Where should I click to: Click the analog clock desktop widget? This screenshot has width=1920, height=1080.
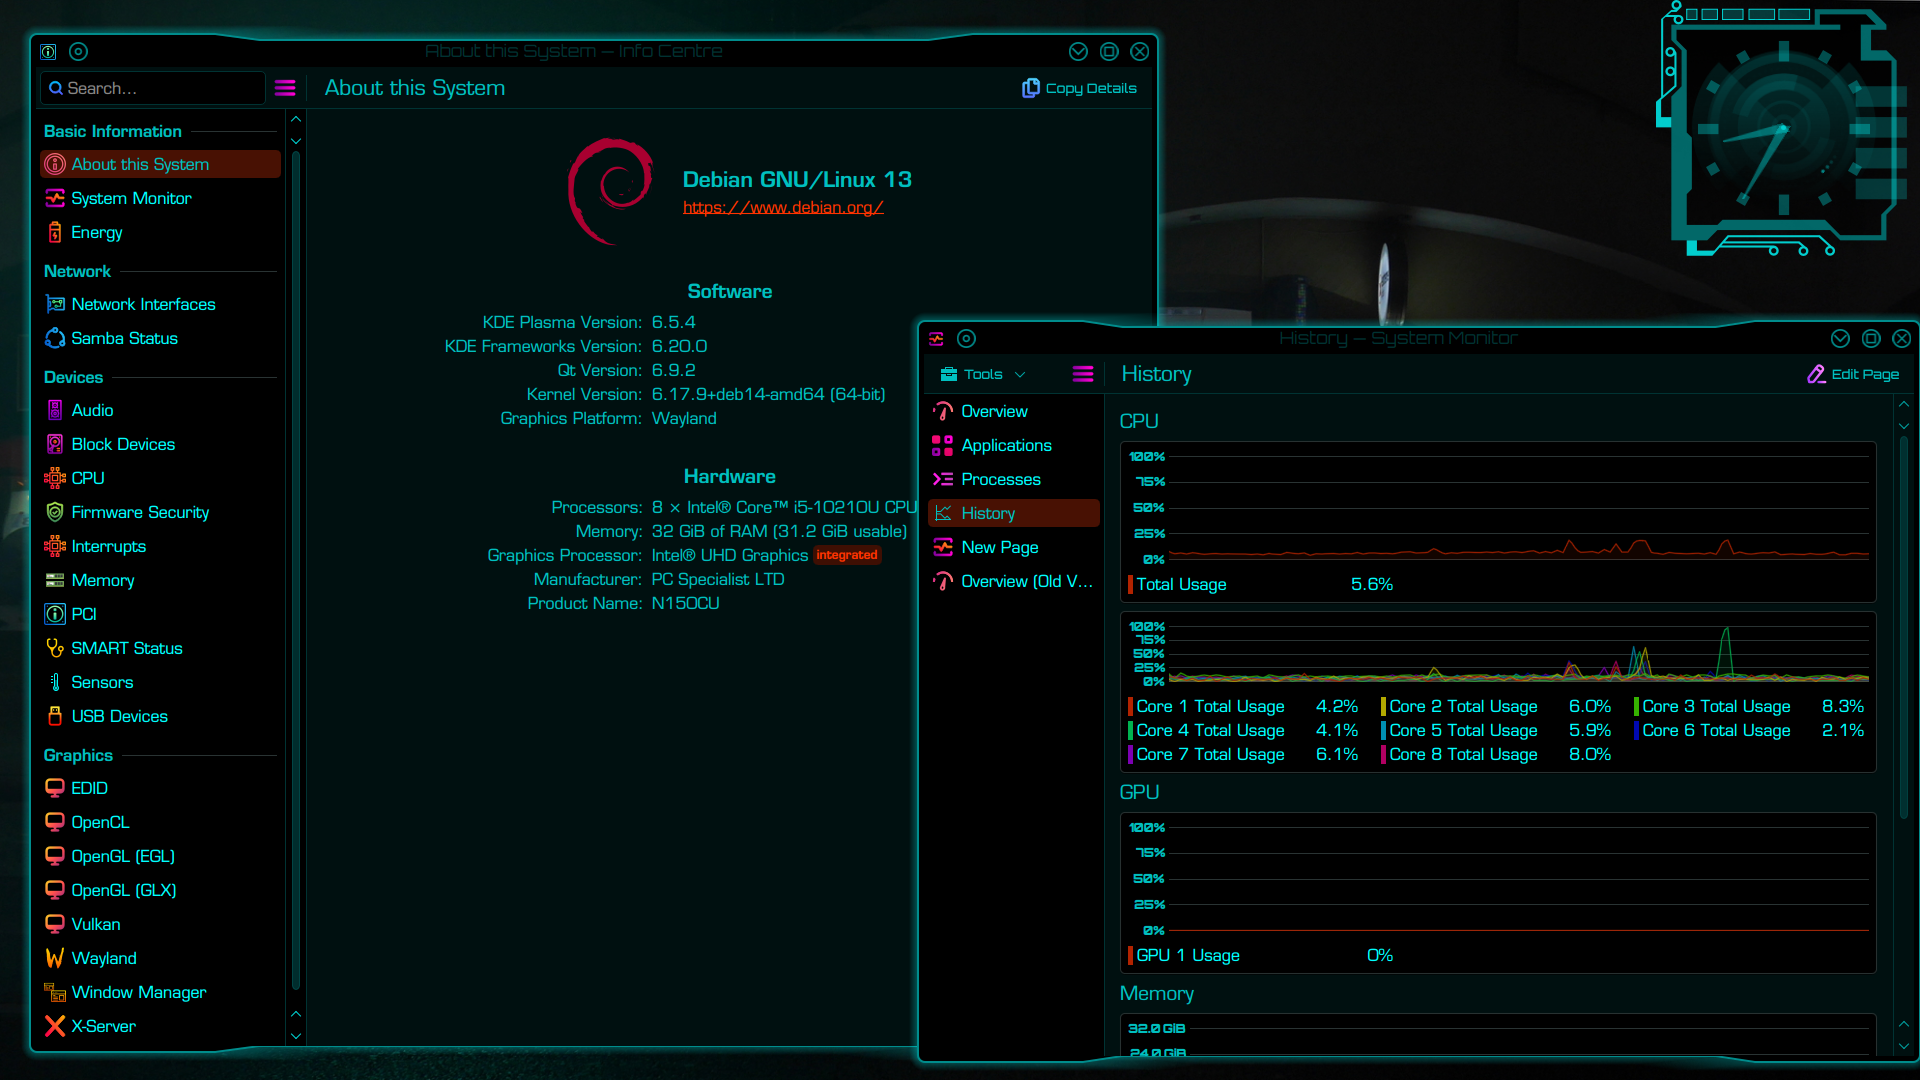[1783, 130]
